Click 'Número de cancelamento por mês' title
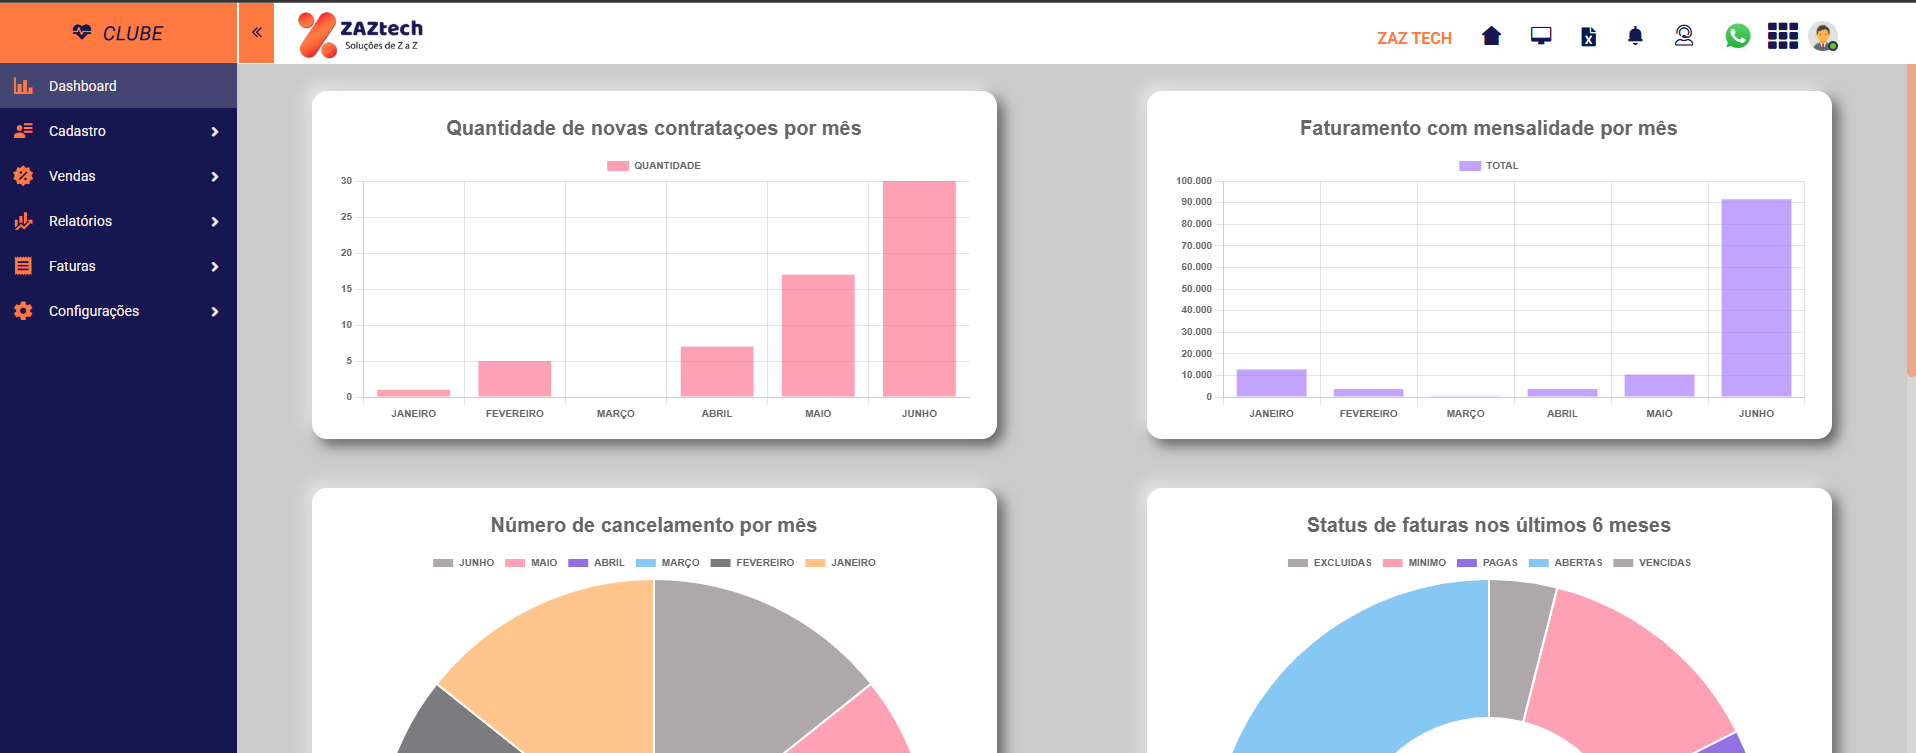 [x=654, y=525]
